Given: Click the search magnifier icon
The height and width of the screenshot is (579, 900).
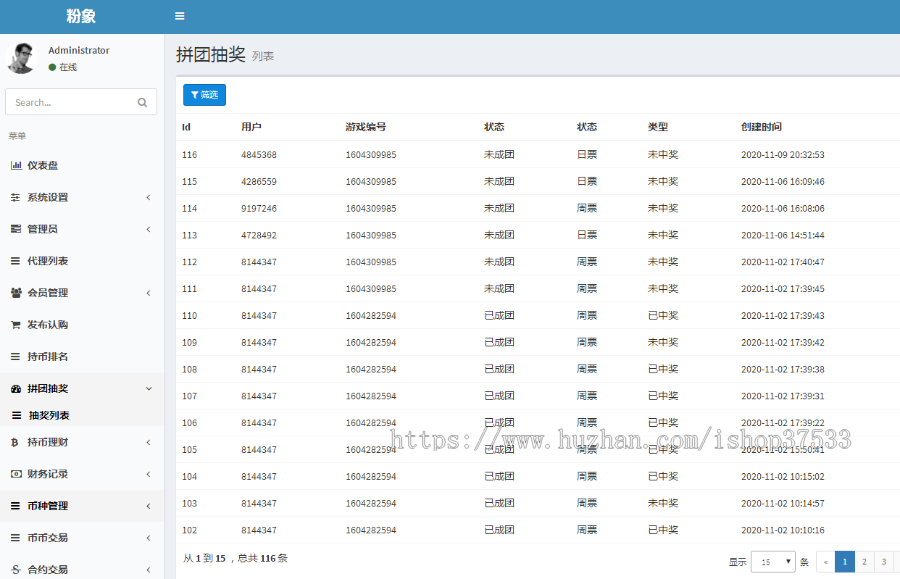Looking at the screenshot, I should coord(142,103).
